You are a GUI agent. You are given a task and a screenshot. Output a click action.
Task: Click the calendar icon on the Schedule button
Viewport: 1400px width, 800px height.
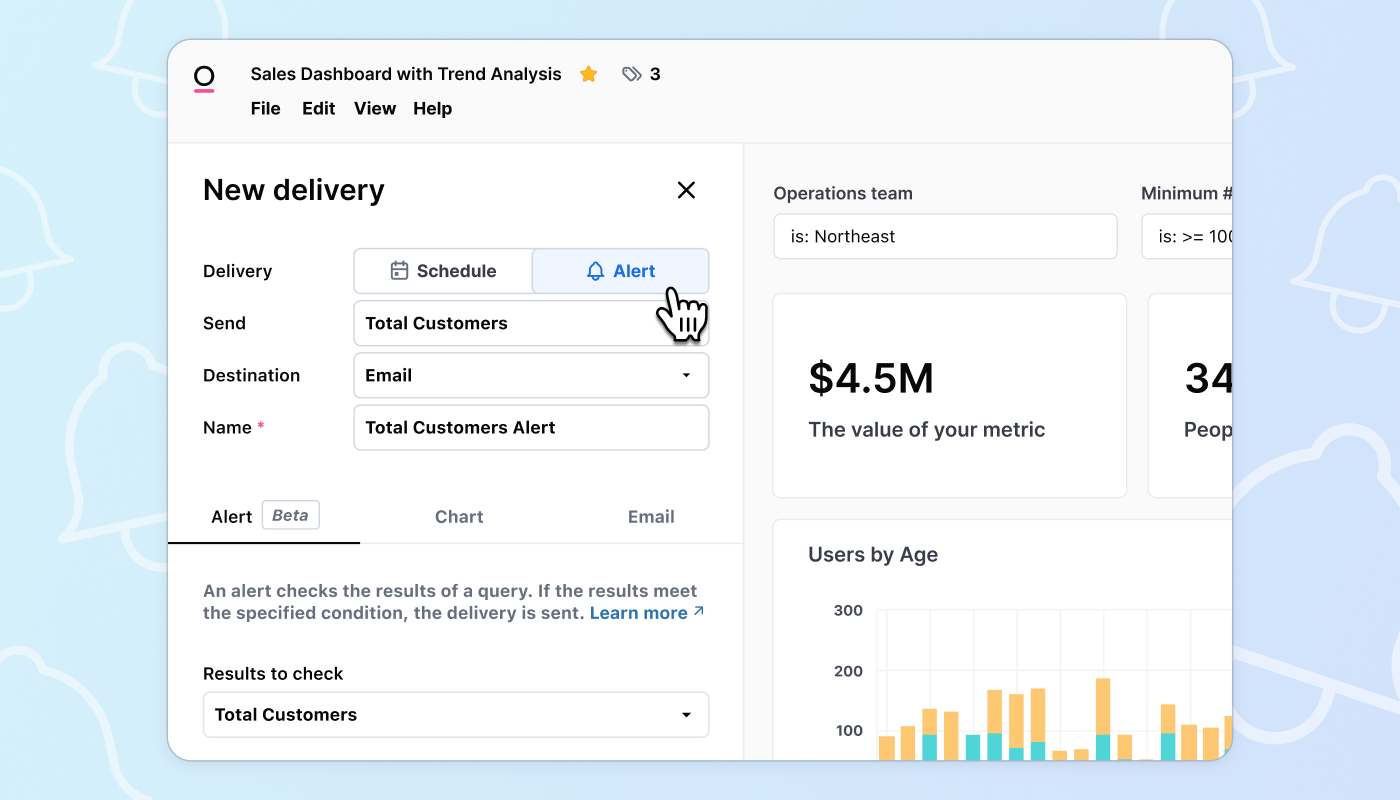[400, 270]
